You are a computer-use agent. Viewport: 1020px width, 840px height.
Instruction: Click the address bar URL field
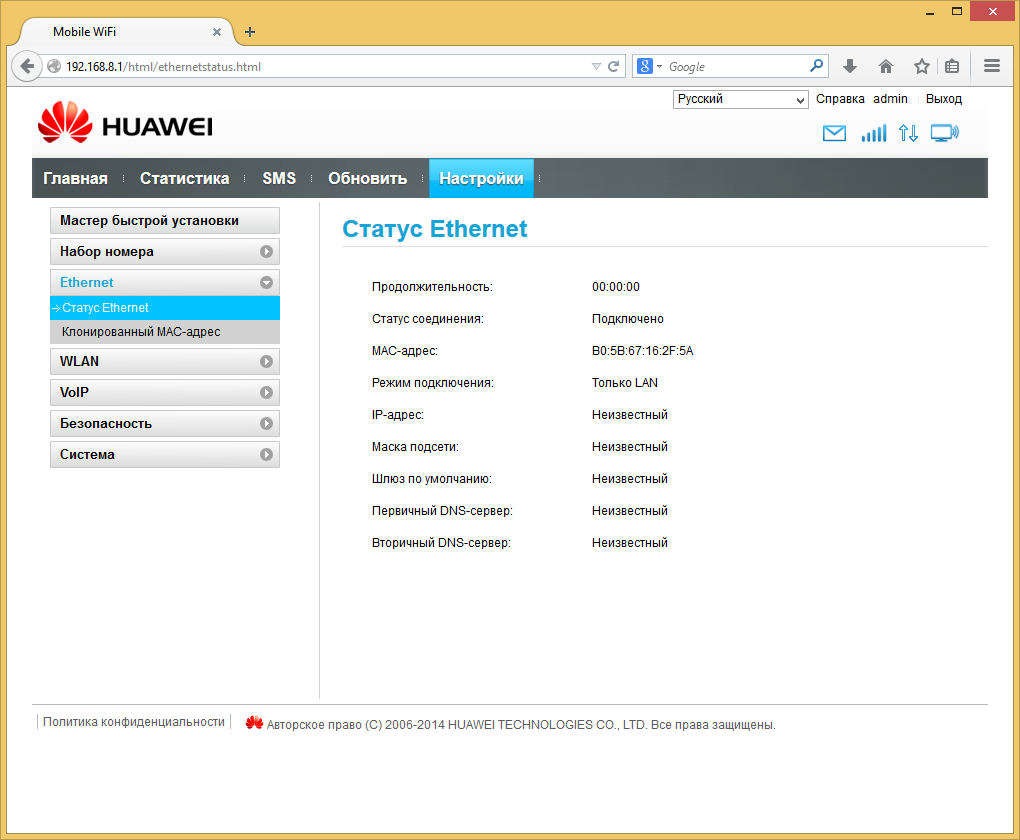[325, 66]
